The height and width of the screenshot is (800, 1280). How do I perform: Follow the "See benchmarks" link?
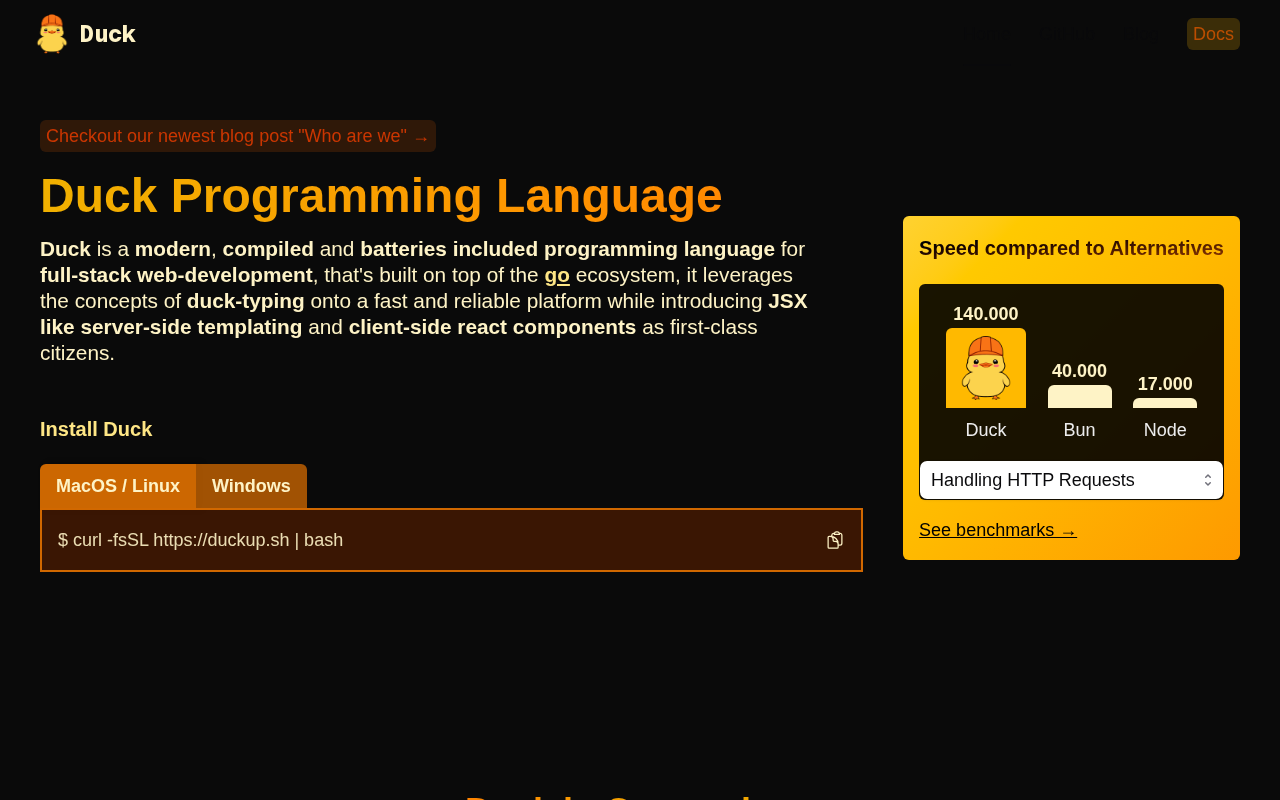pyautogui.click(x=998, y=530)
